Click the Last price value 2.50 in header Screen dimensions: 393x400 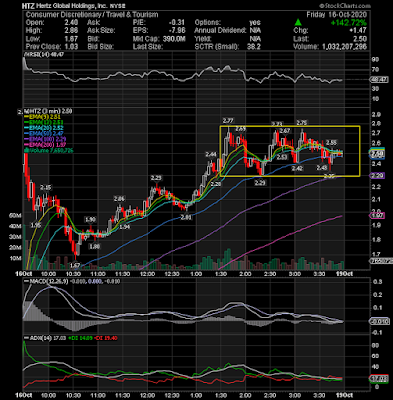(360, 39)
